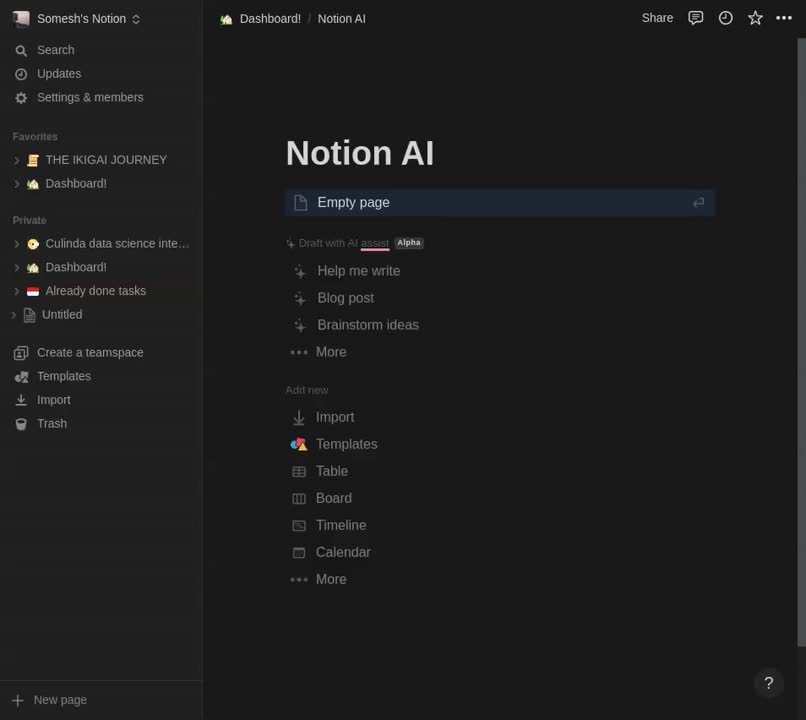Click the house icon of Favorites Dashboard!
Viewport: 806px width, 720px height.
(x=33, y=184)
